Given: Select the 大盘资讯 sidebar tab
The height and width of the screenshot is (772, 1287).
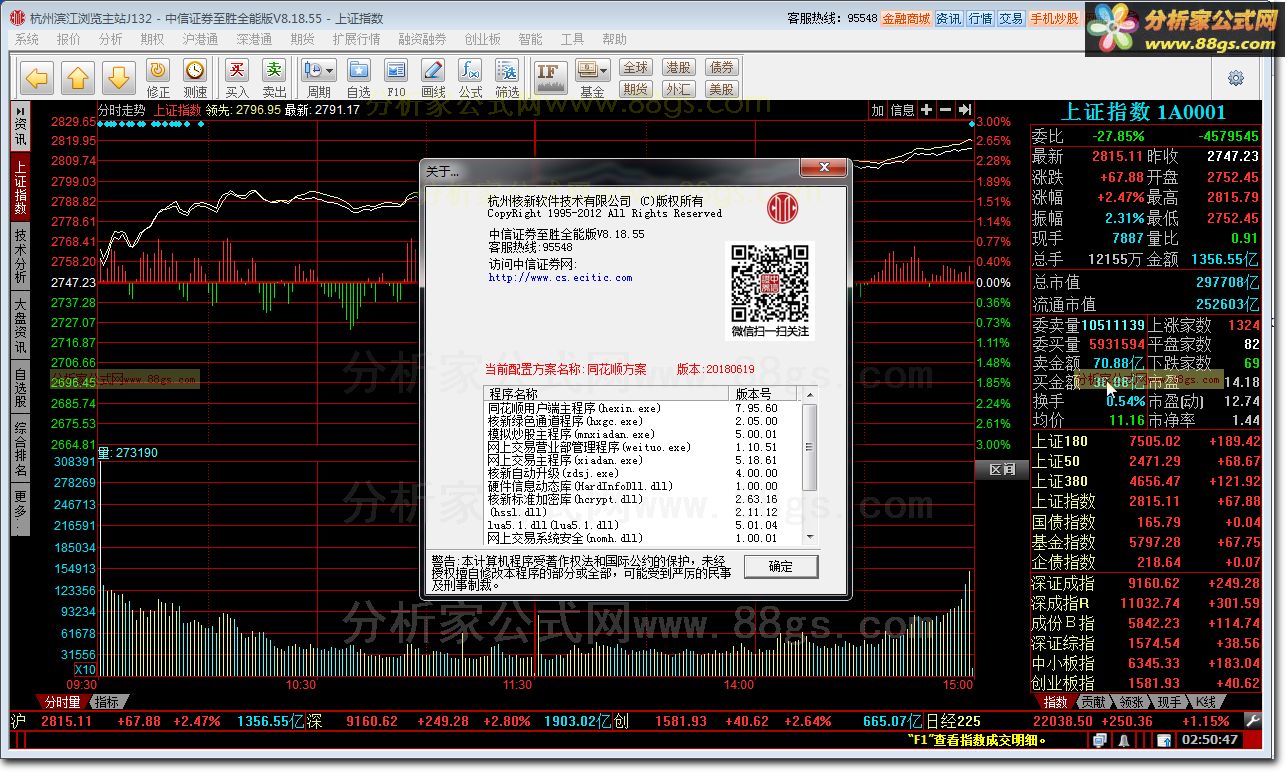Looking at the screenshot, I should (20, 327).
